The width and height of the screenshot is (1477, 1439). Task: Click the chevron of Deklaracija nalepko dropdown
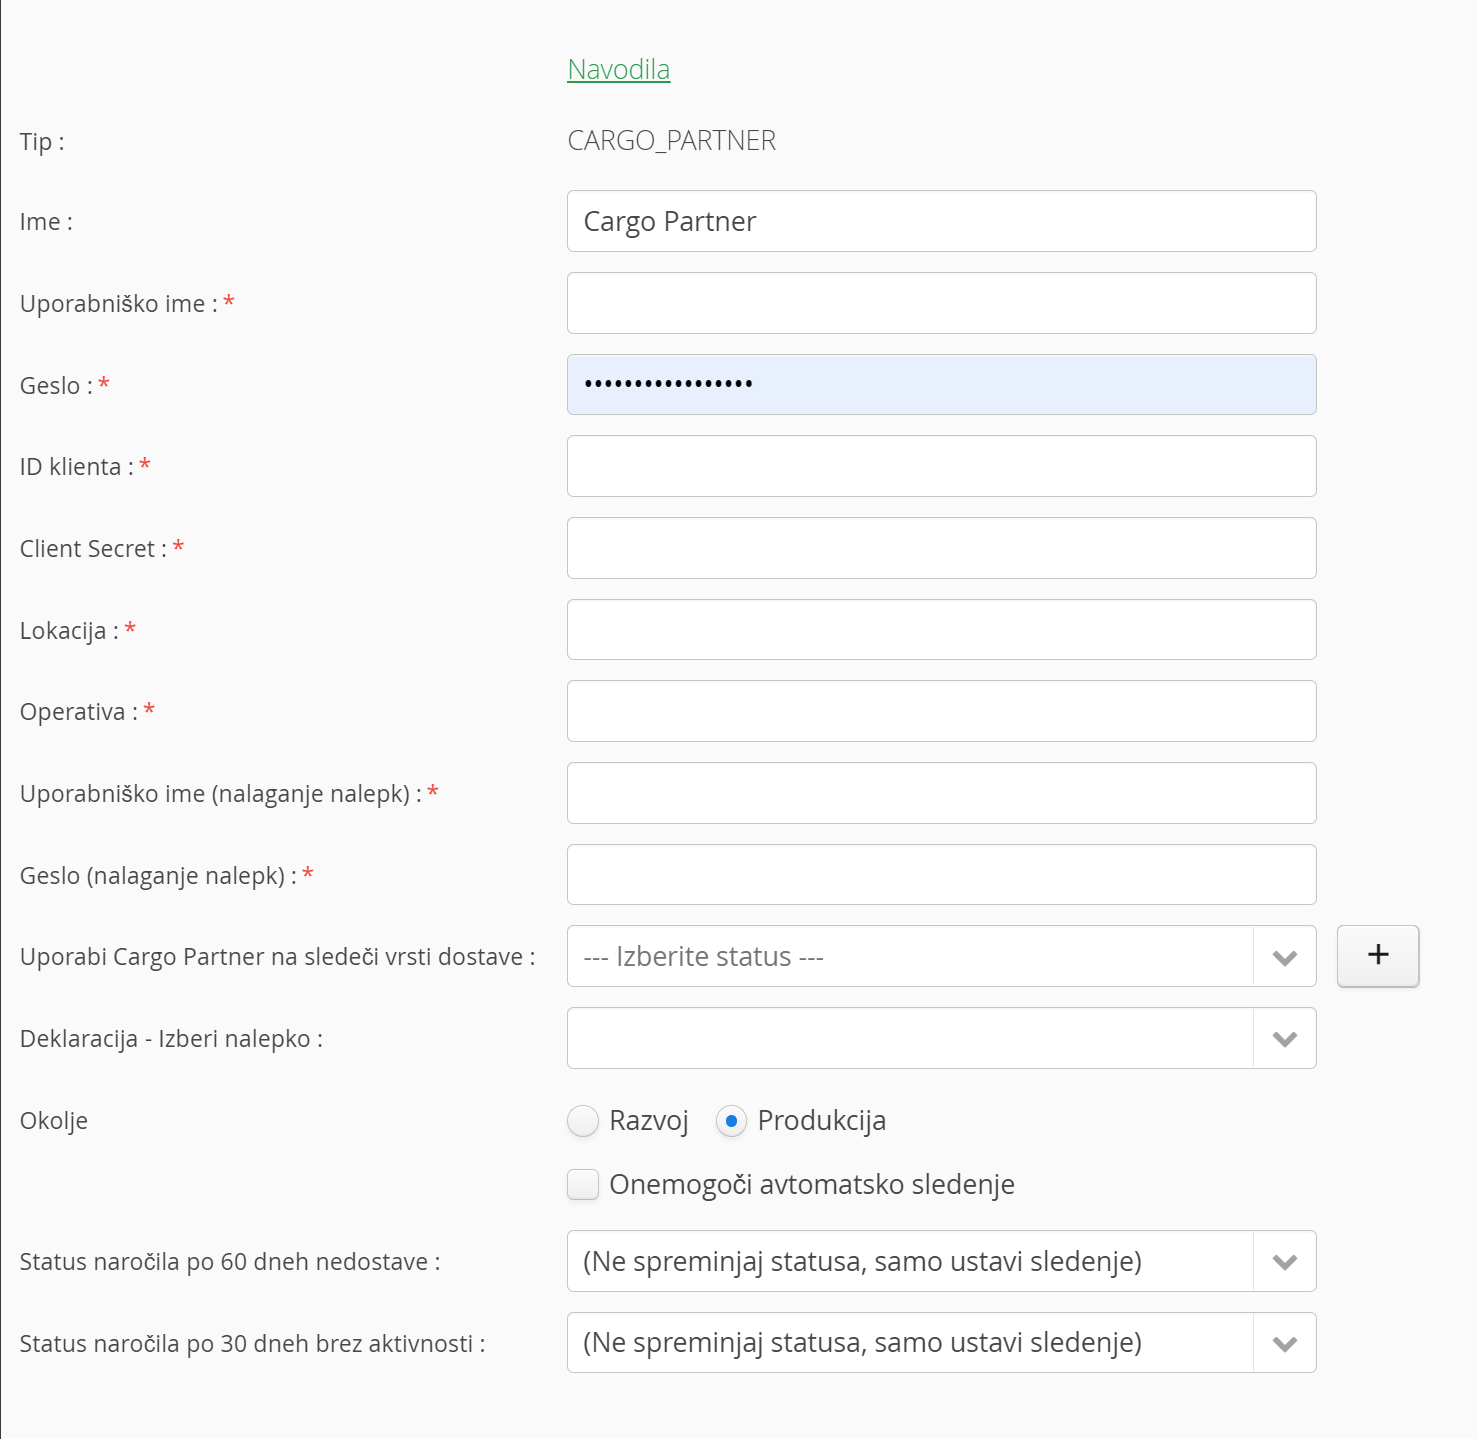(1285, 1039)
